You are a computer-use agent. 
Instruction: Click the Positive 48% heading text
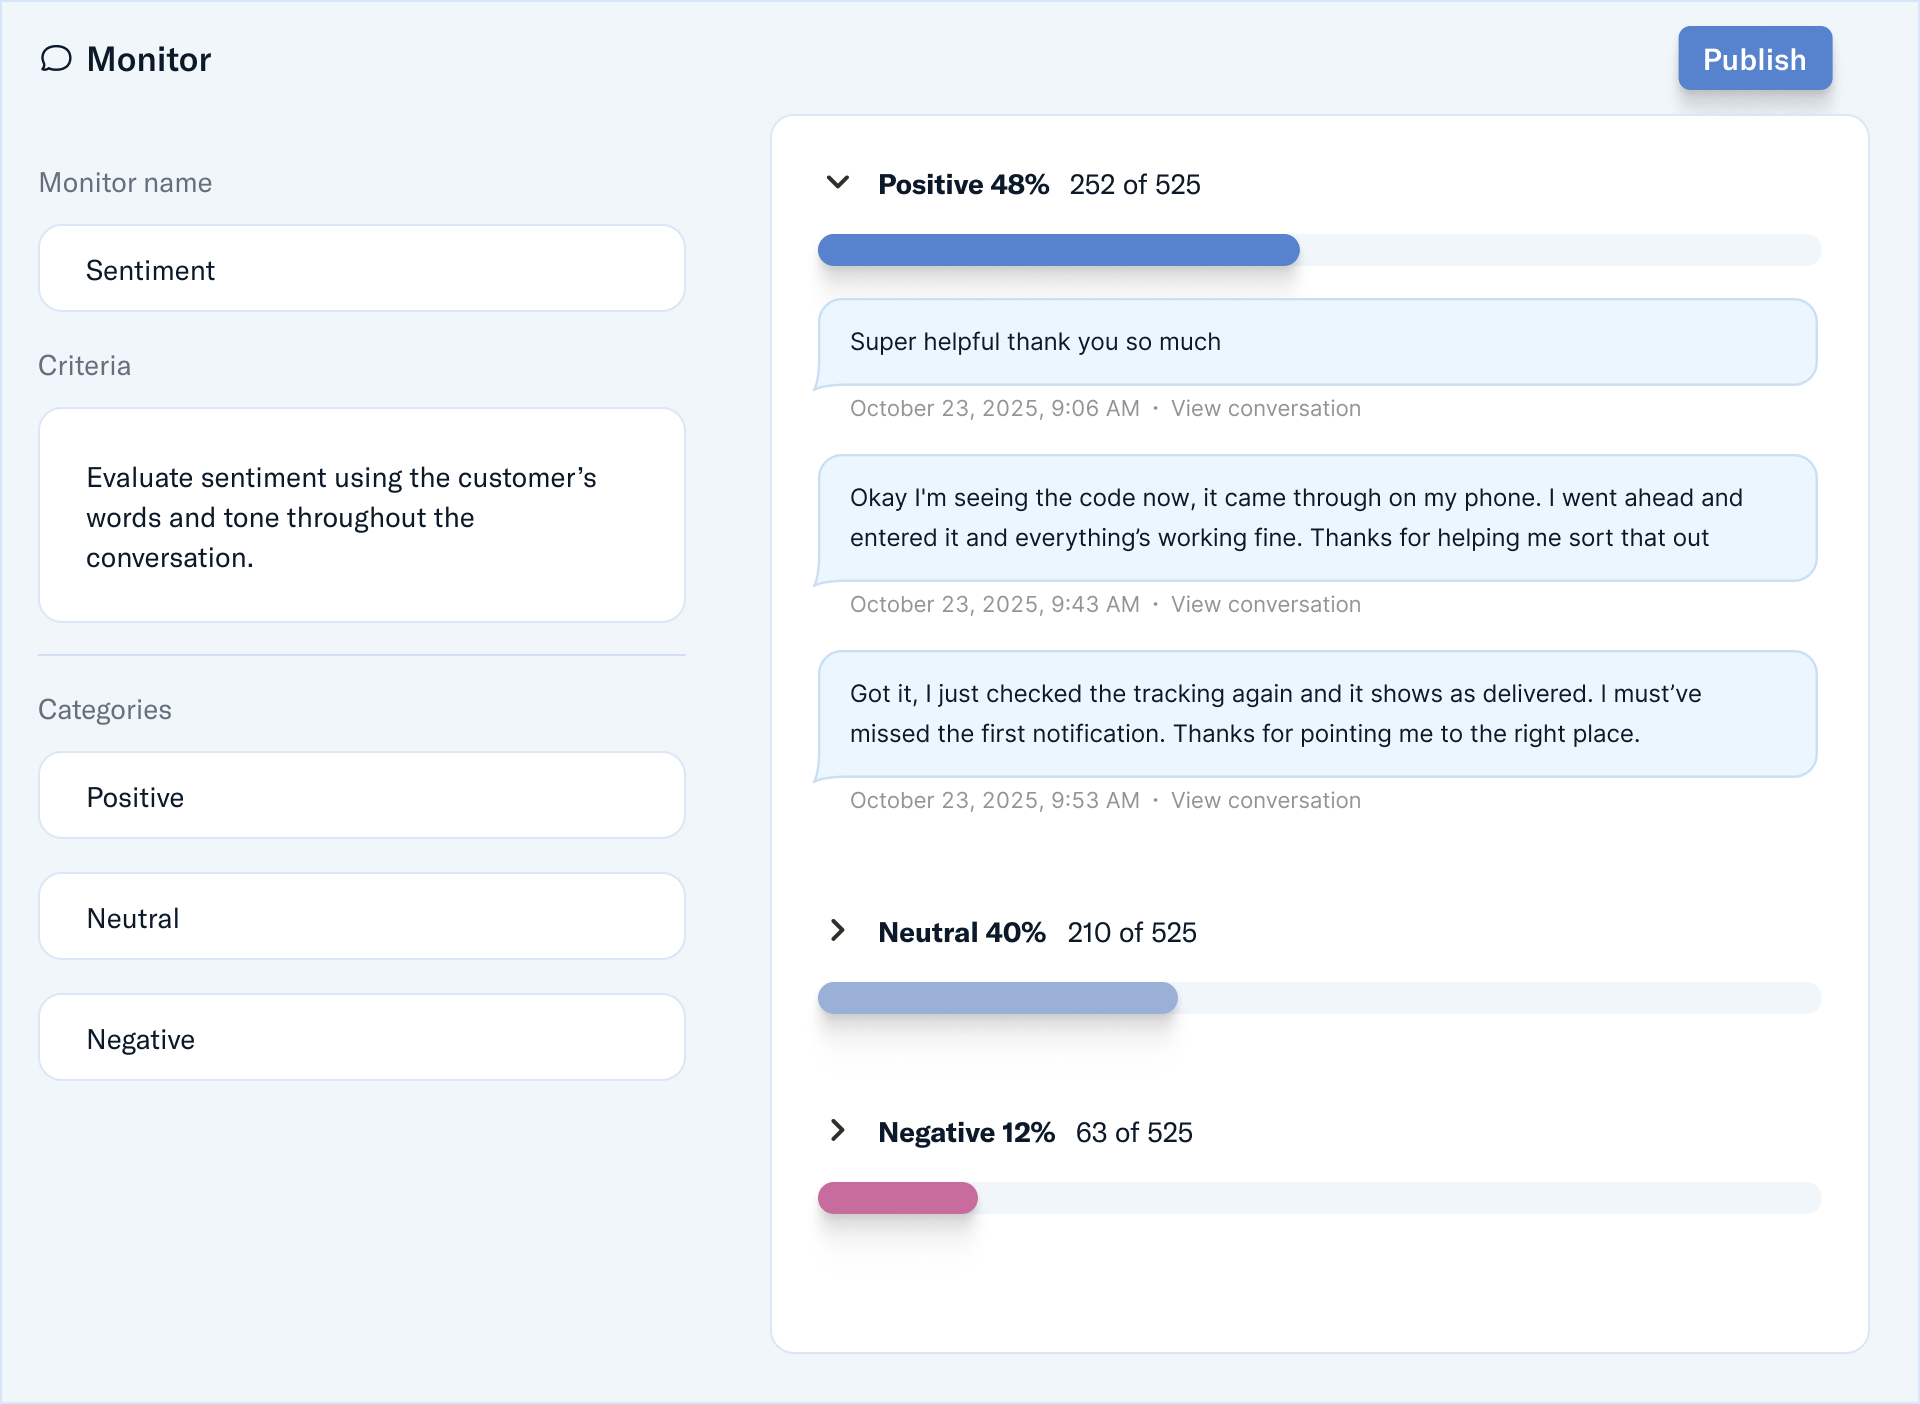click(x=963, y=185)
